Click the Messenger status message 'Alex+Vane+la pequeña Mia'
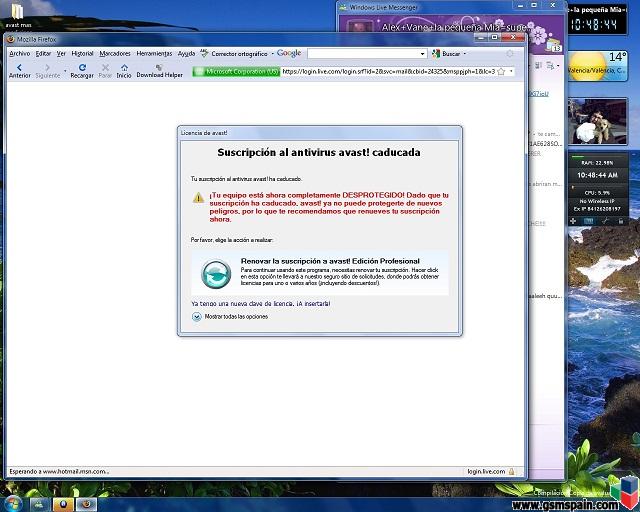Screen dimensions: 640x512 456,27
